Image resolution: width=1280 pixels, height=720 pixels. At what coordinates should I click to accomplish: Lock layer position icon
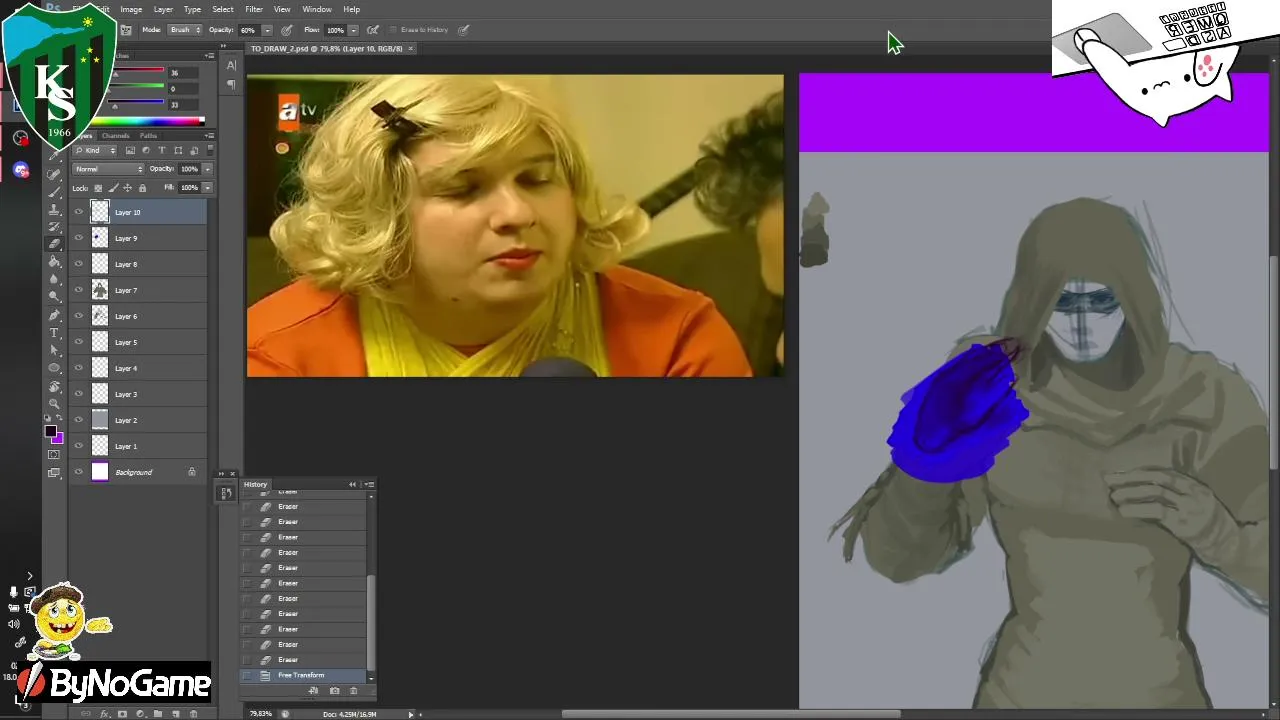coord(127,188)
